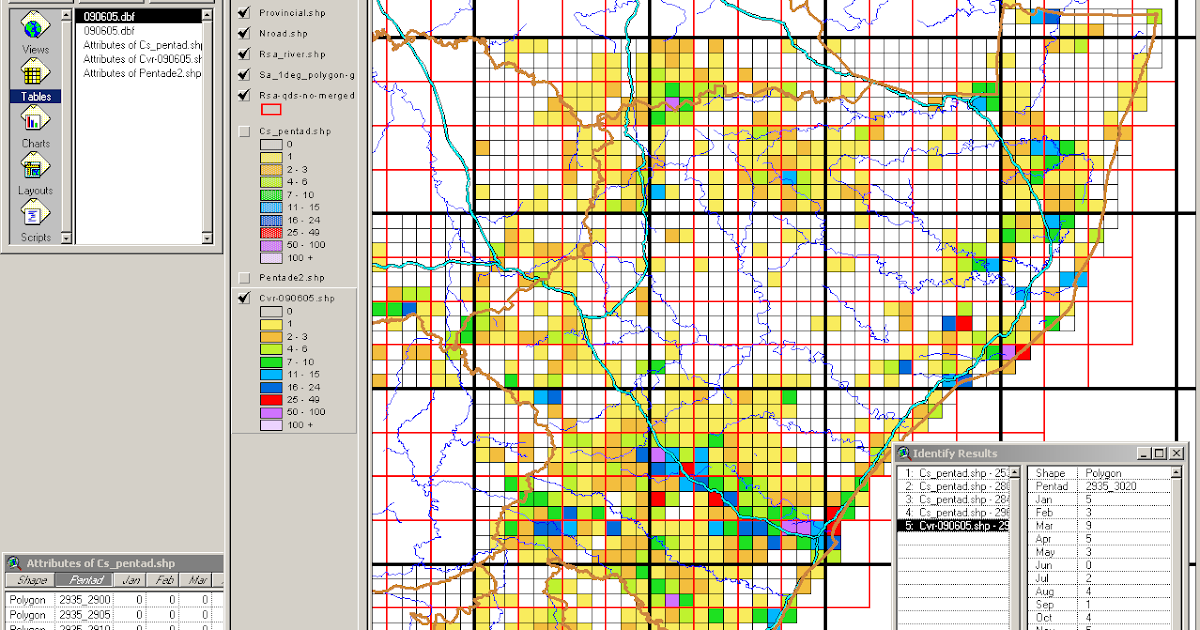Toggle visibility of Nroad.shp theme
The image size is (1200, 630).
(244, 33)
